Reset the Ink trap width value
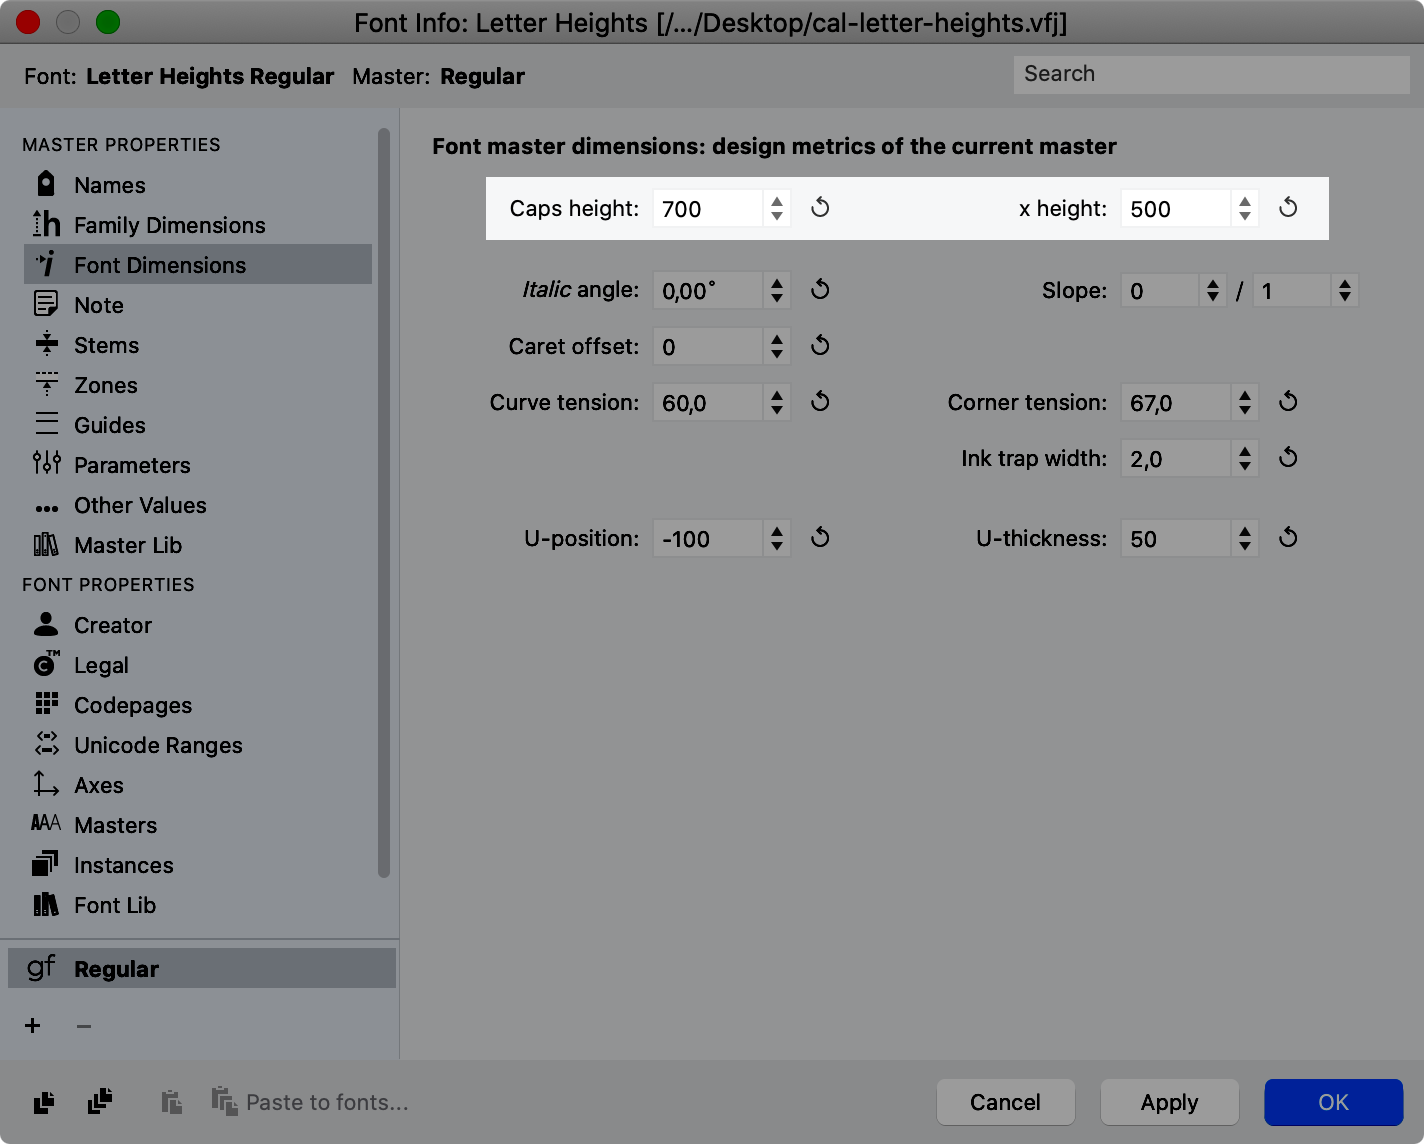Viewport: 1424px width, 1144px height. 1288,458
